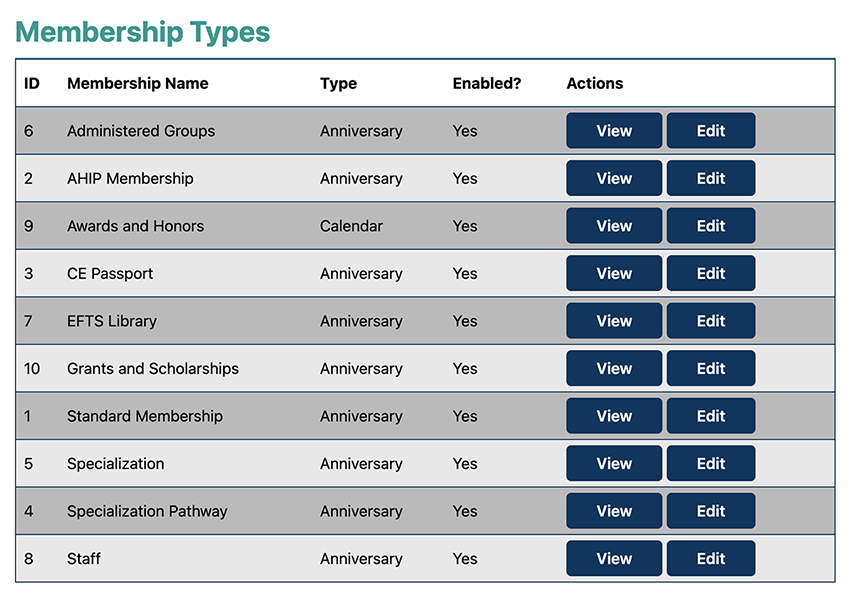Screen dimensions: 853x600
Task: Edit the AHIP Membership type
Action: click(710, 179)
